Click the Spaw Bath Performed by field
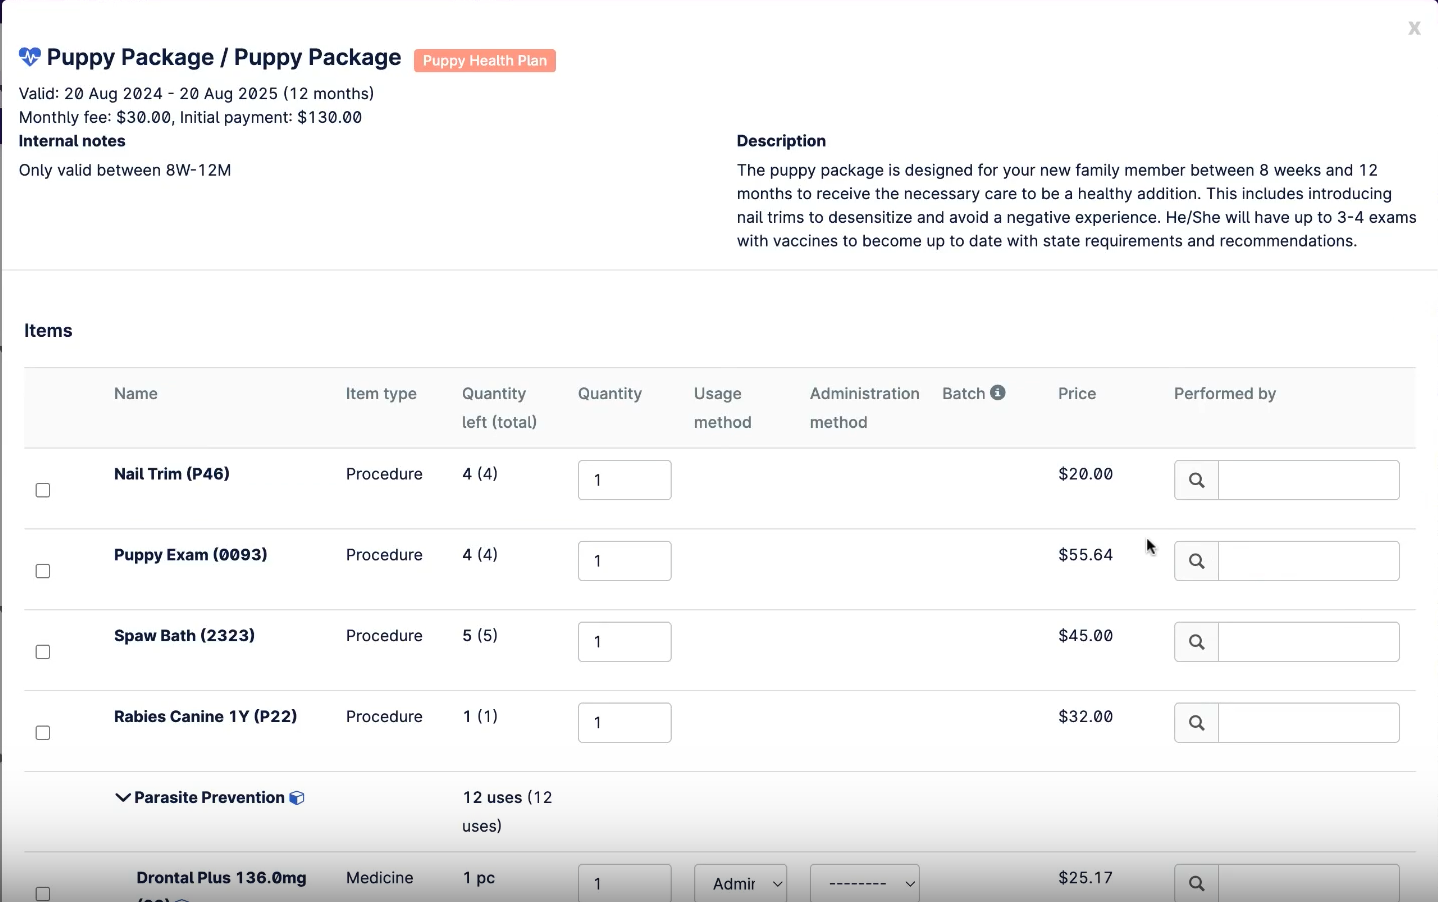This screenshot has height=902, width=1438. pyautogui.click(x=1308, y=643)
